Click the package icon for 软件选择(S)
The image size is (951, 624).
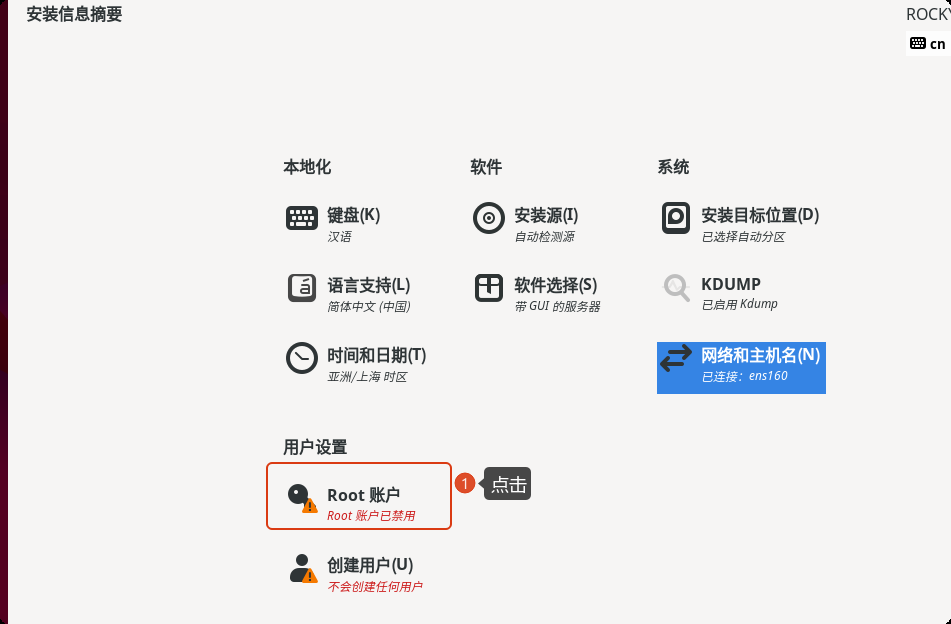489,288
